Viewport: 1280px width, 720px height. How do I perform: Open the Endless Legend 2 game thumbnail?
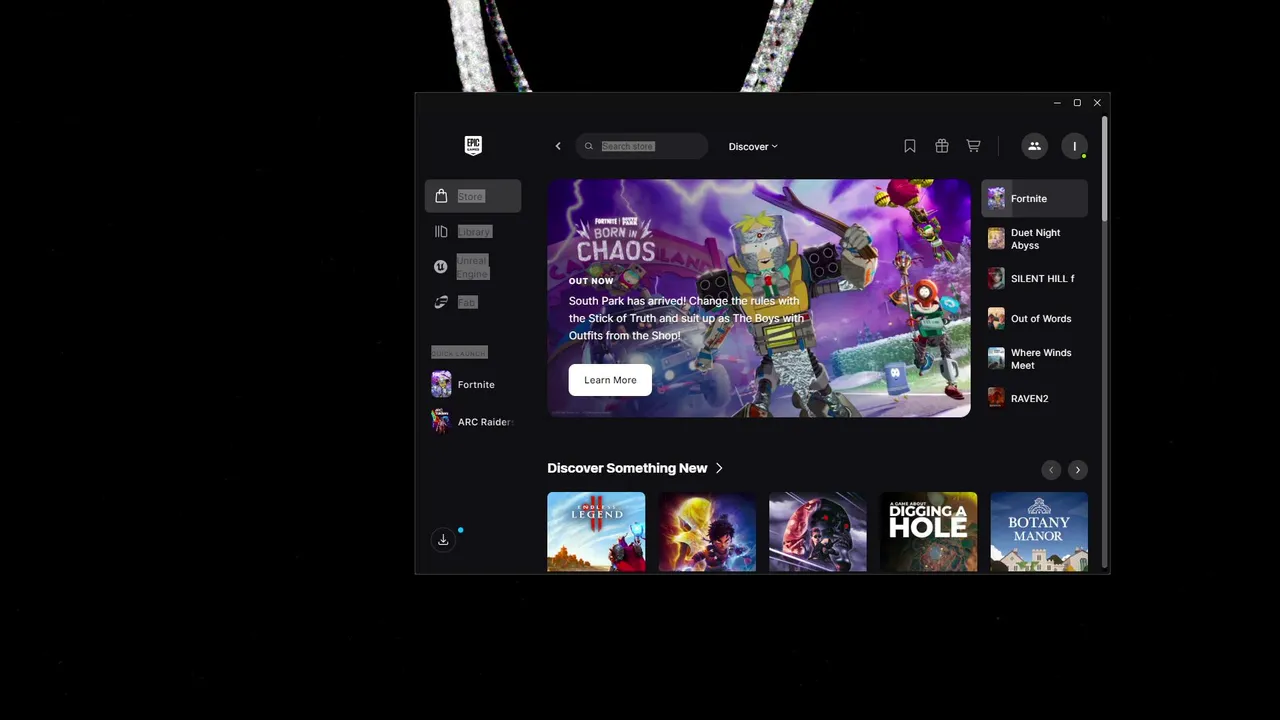pyautogui.click(x=596, y=532)
